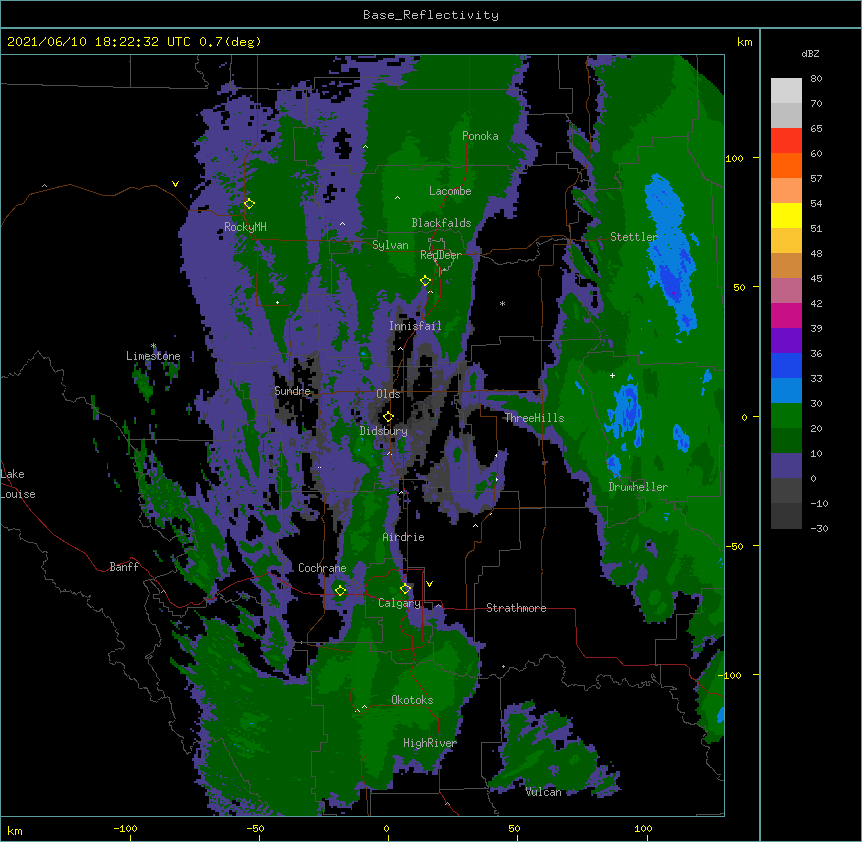Click the 100 tick on the right axis
Screen dimensions: 862x842
coord(734,158)
